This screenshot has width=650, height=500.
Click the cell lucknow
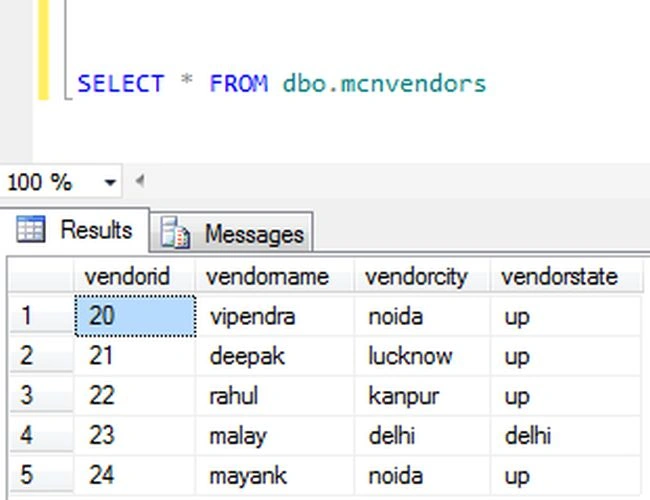coord(422,355)
